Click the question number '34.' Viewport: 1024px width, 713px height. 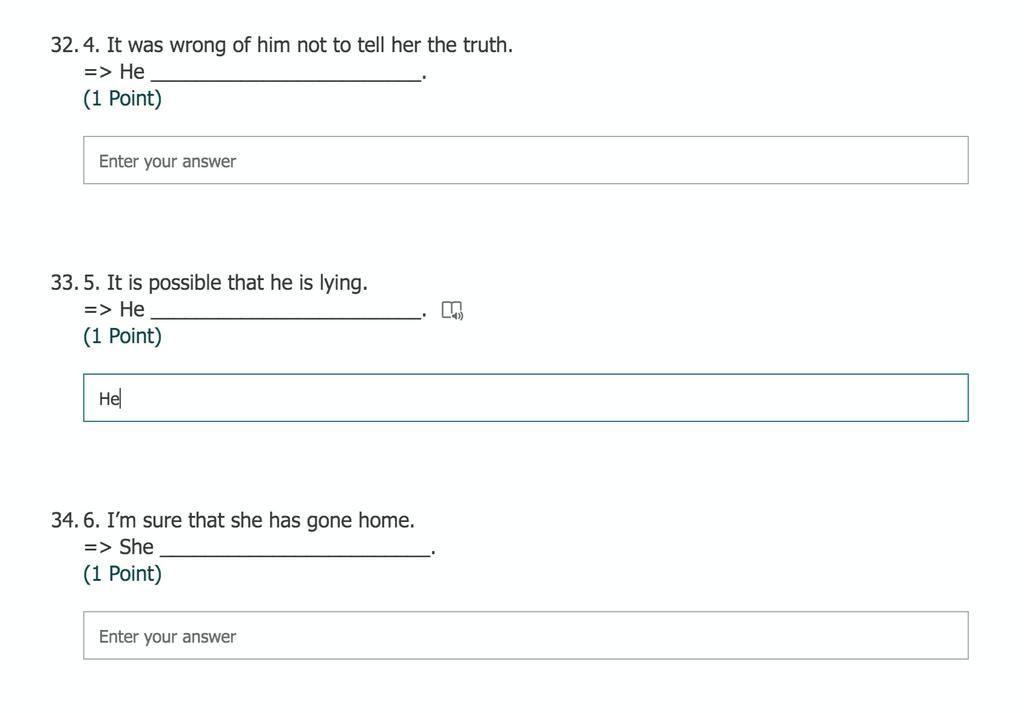(x=65, y=520)
